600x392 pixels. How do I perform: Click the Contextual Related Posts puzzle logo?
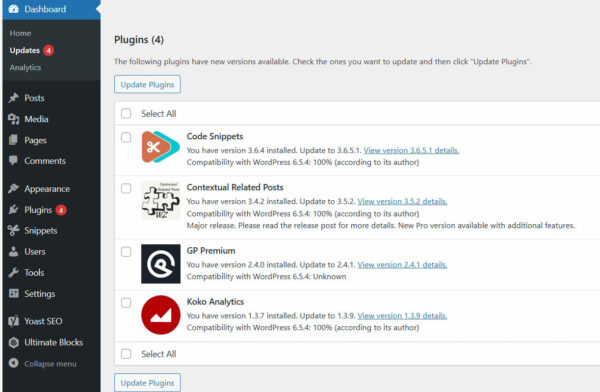click(161, 201)
